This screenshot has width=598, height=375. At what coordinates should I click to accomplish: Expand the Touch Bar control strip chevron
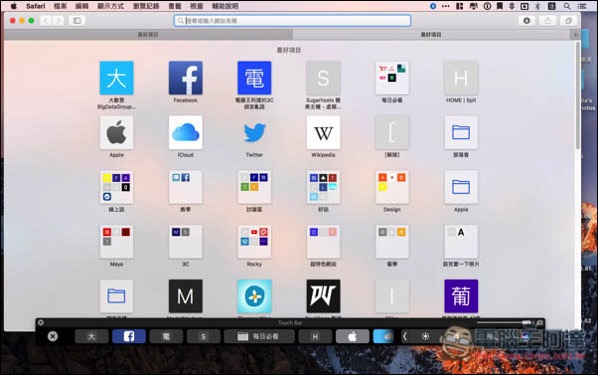coord(405,336)
